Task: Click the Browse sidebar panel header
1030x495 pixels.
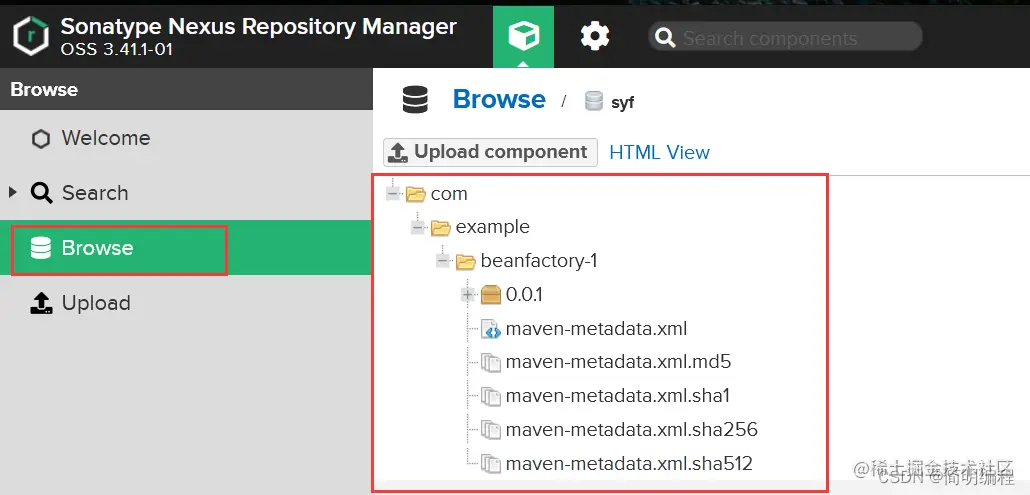Action: point(186,89)
